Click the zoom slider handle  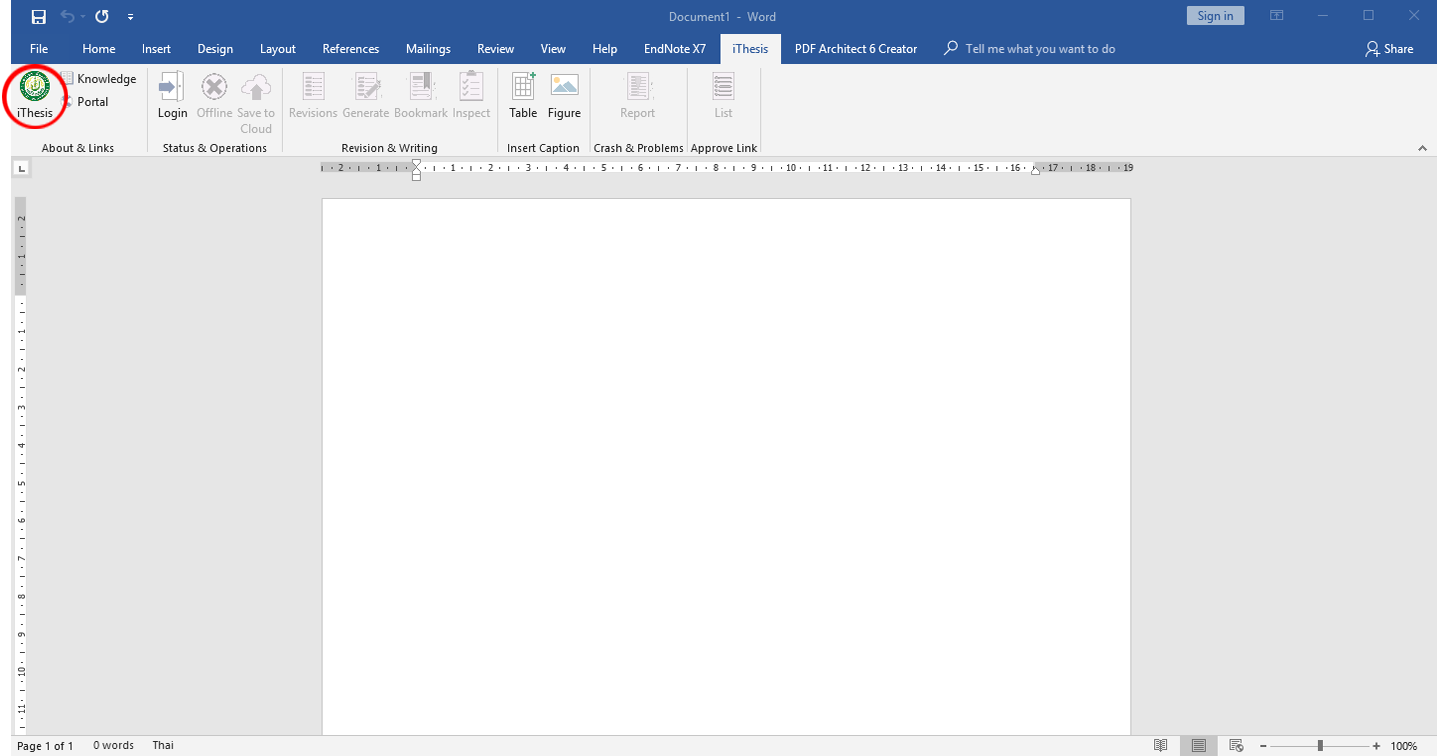pos(1320,746)
